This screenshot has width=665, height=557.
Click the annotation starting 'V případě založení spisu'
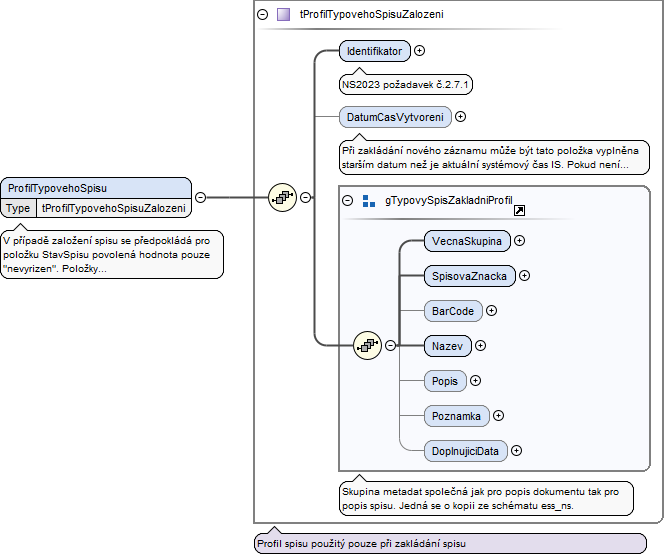[112, 255]
